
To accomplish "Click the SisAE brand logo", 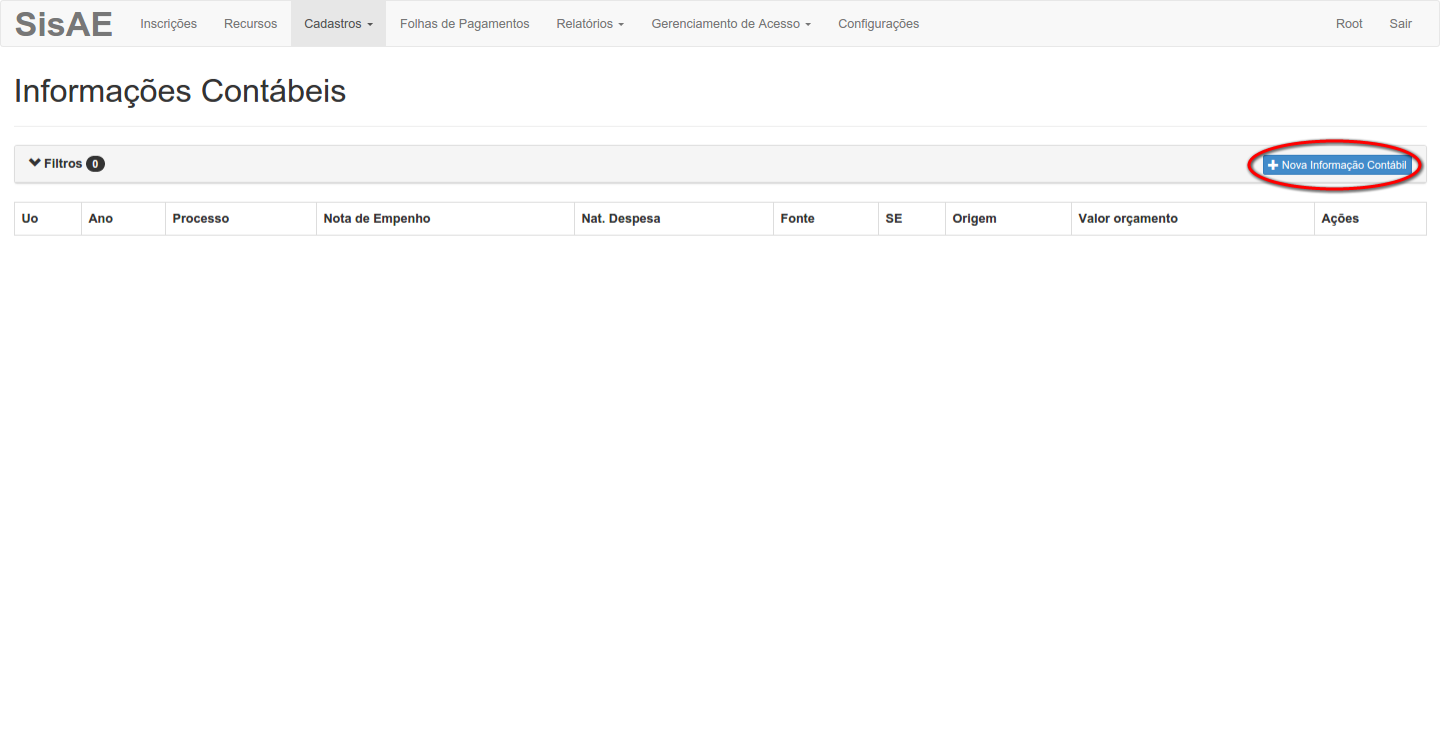I will point(64,24).
